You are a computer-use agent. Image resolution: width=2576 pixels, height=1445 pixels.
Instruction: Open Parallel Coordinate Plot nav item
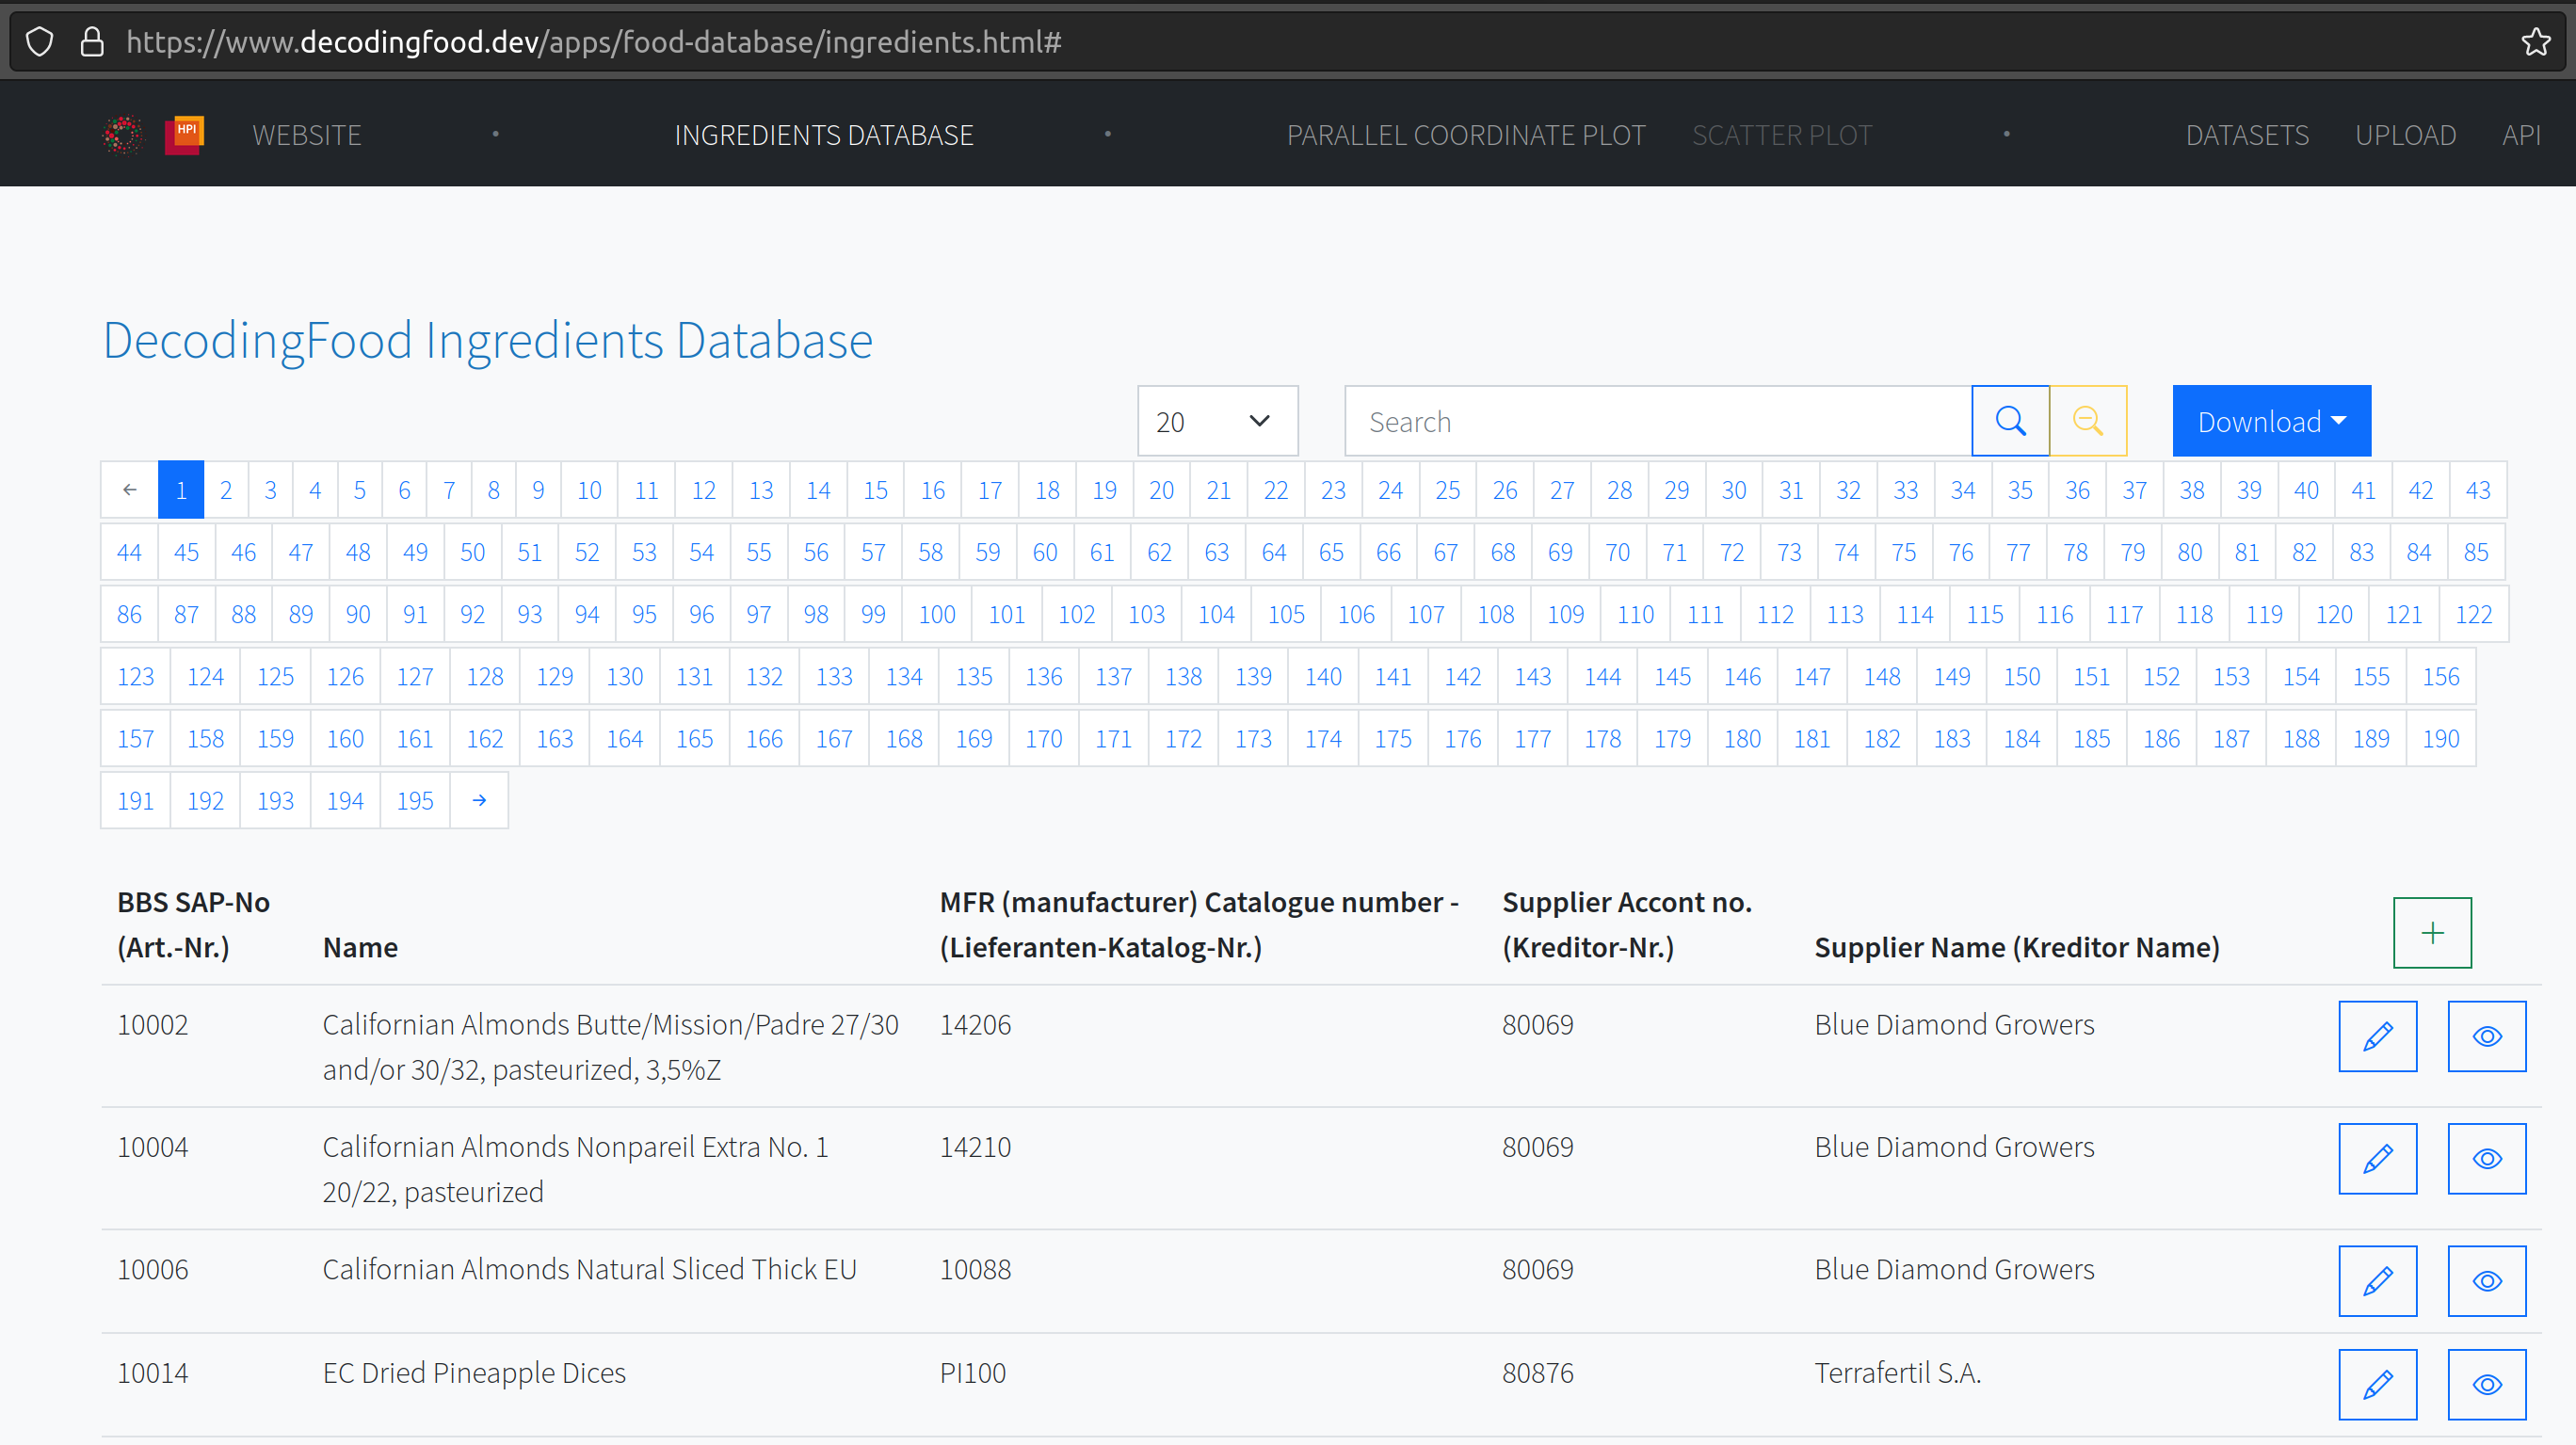pyautogui.click(x=1465, y=135)
